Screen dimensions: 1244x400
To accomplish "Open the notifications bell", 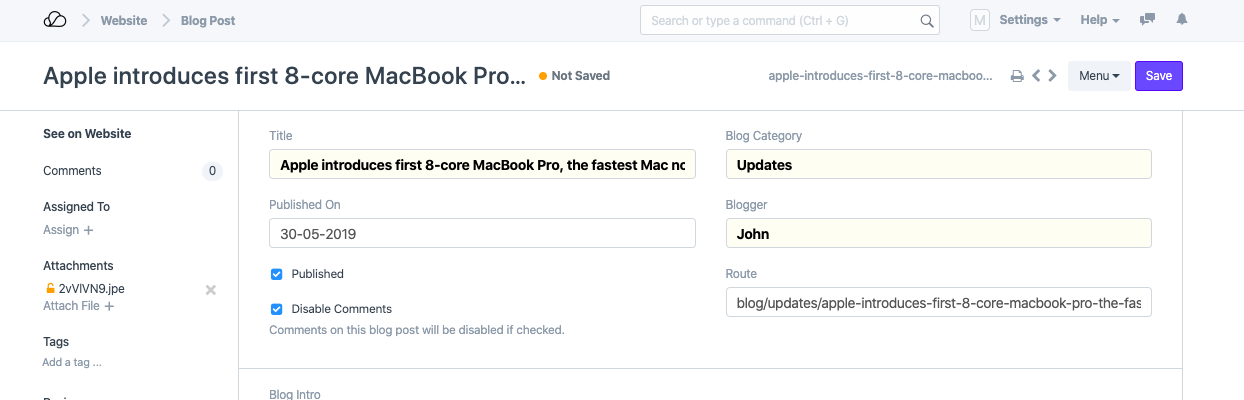I will [1182, 20].
